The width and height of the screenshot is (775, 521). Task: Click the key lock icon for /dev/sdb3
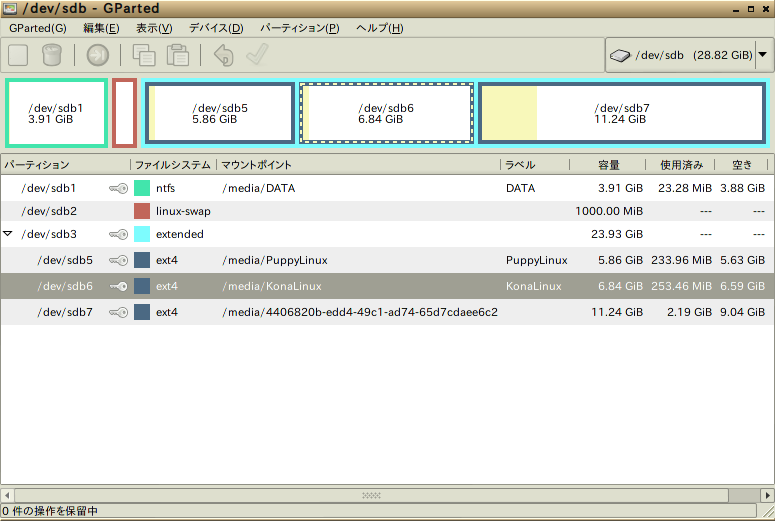(x=119, y=234)
